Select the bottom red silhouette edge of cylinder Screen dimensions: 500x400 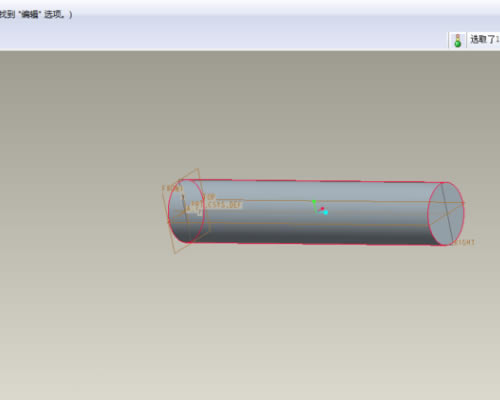click(x=317, y=244)
